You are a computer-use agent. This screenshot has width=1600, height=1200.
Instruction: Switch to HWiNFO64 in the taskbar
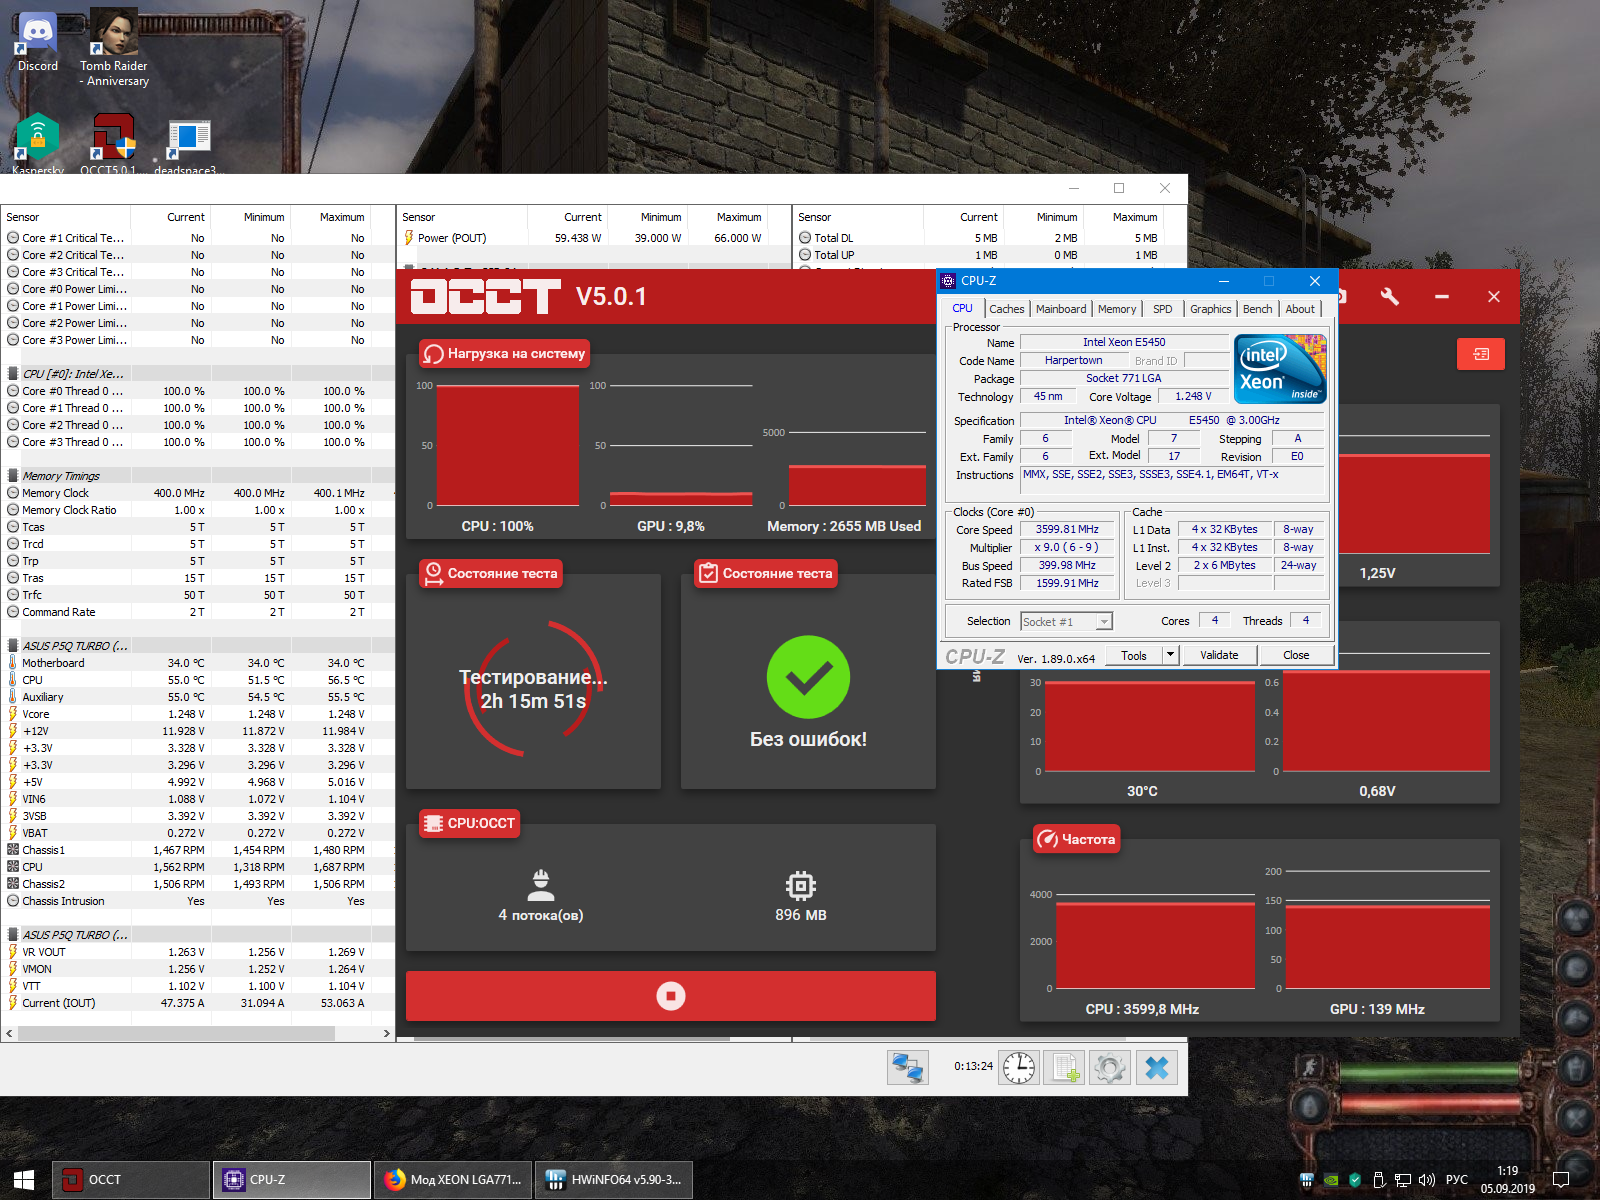614,1180
